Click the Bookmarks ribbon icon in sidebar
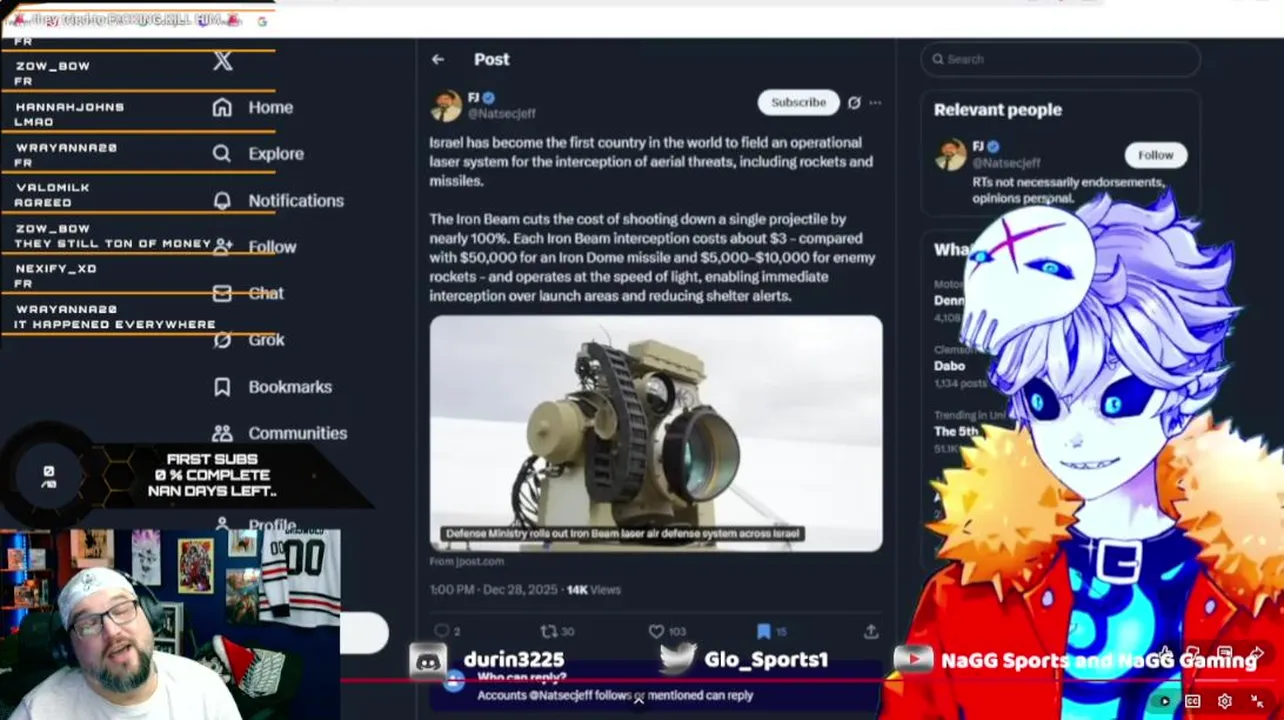The image size is (1284, 720). pyautogui.click(x=222, y=387)
